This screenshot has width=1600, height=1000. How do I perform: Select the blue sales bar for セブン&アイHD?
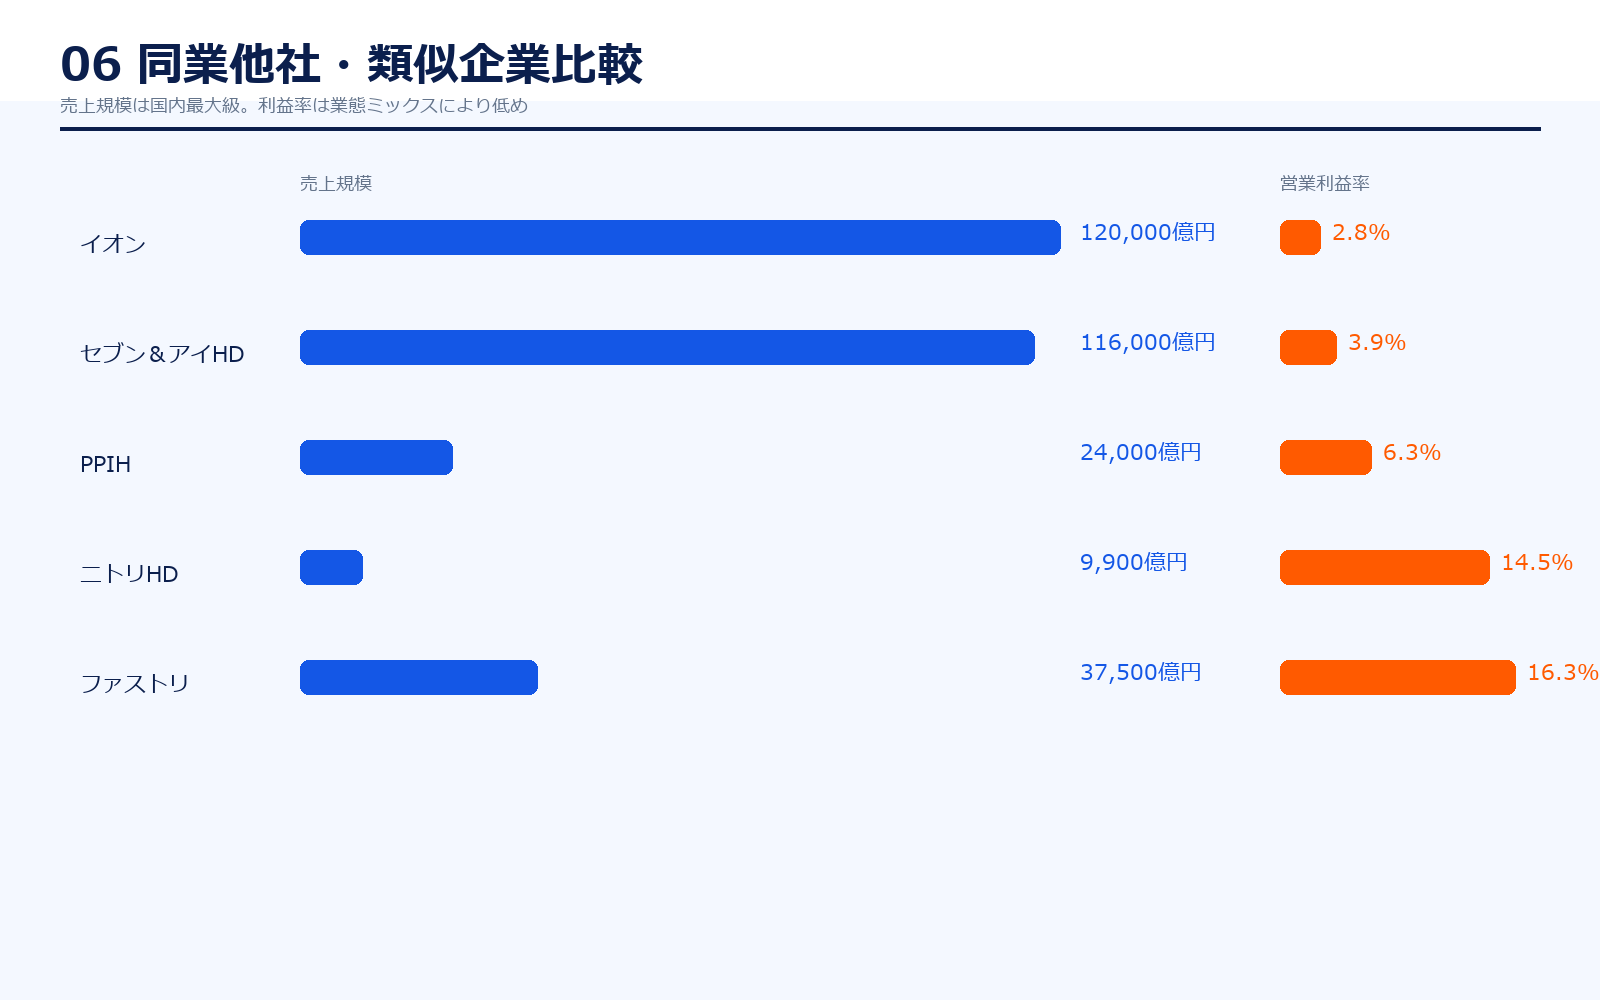pyautogui.click(x=667, y=347)
